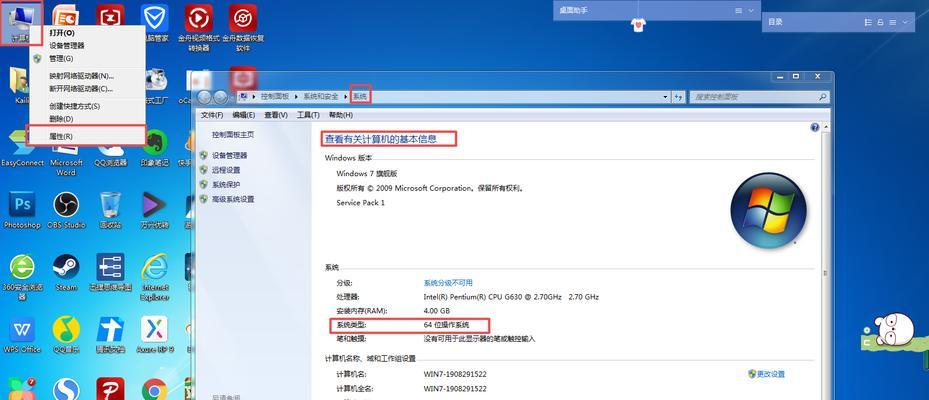Select the 印象笔记 elephant desktop icon

[155, 148]
